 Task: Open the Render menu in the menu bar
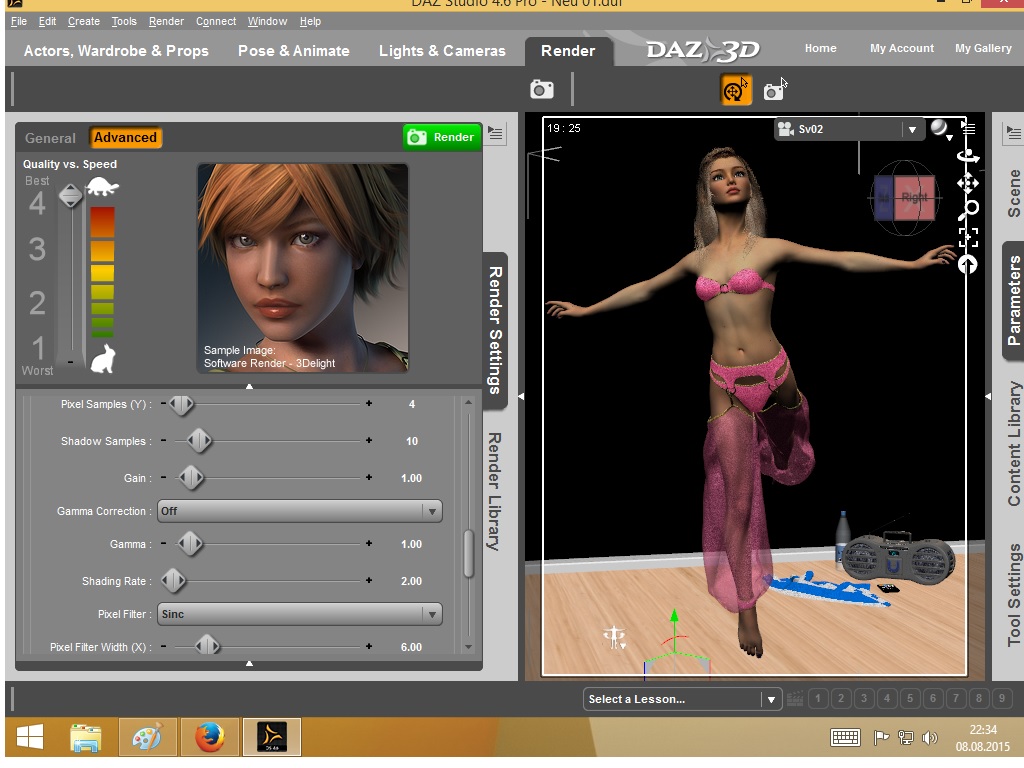pyautogui.click(x=167, y=22)
